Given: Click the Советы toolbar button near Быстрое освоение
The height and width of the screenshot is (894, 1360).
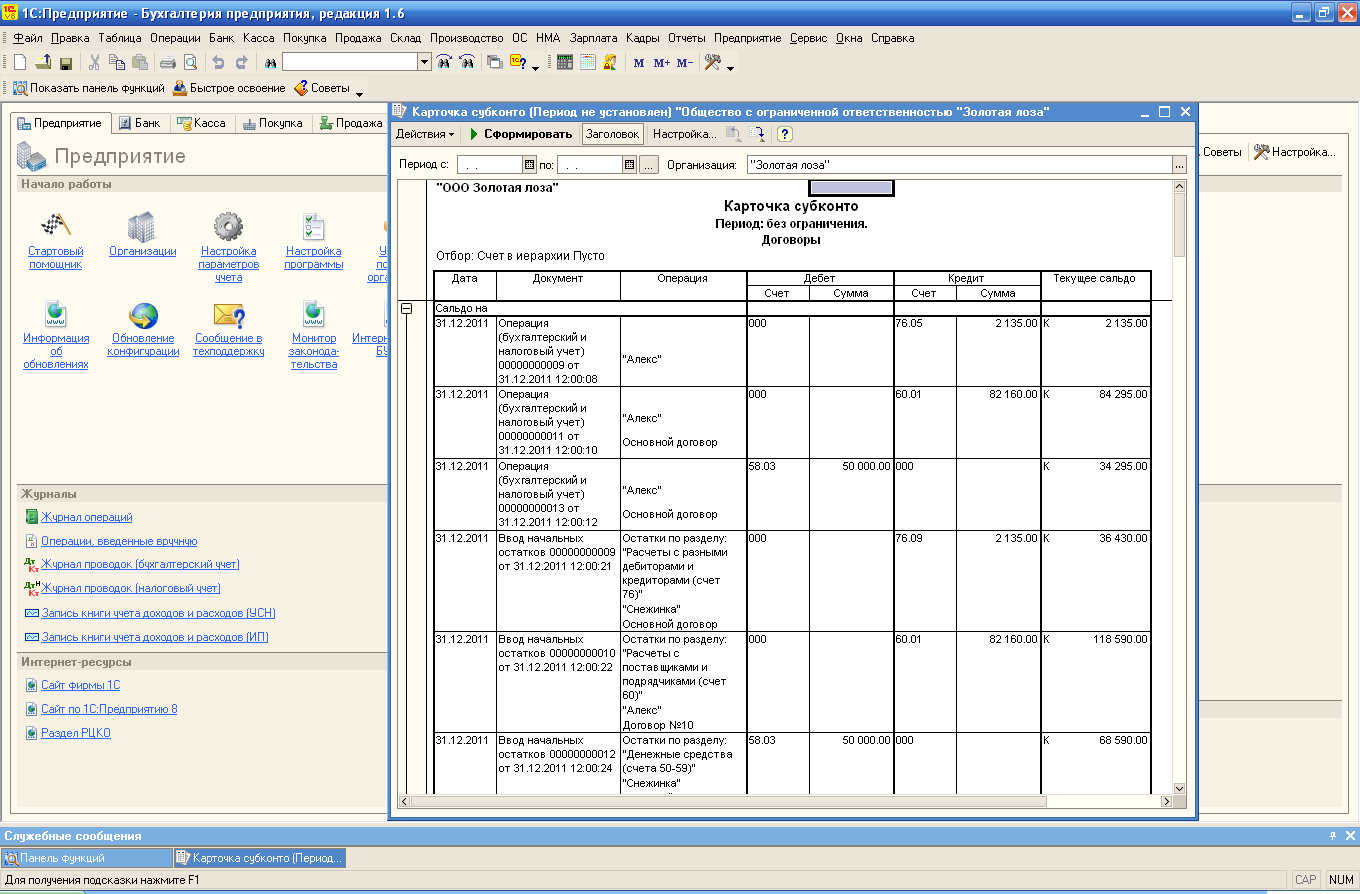Looking at the screenshot, I should [x=321, y=88].
